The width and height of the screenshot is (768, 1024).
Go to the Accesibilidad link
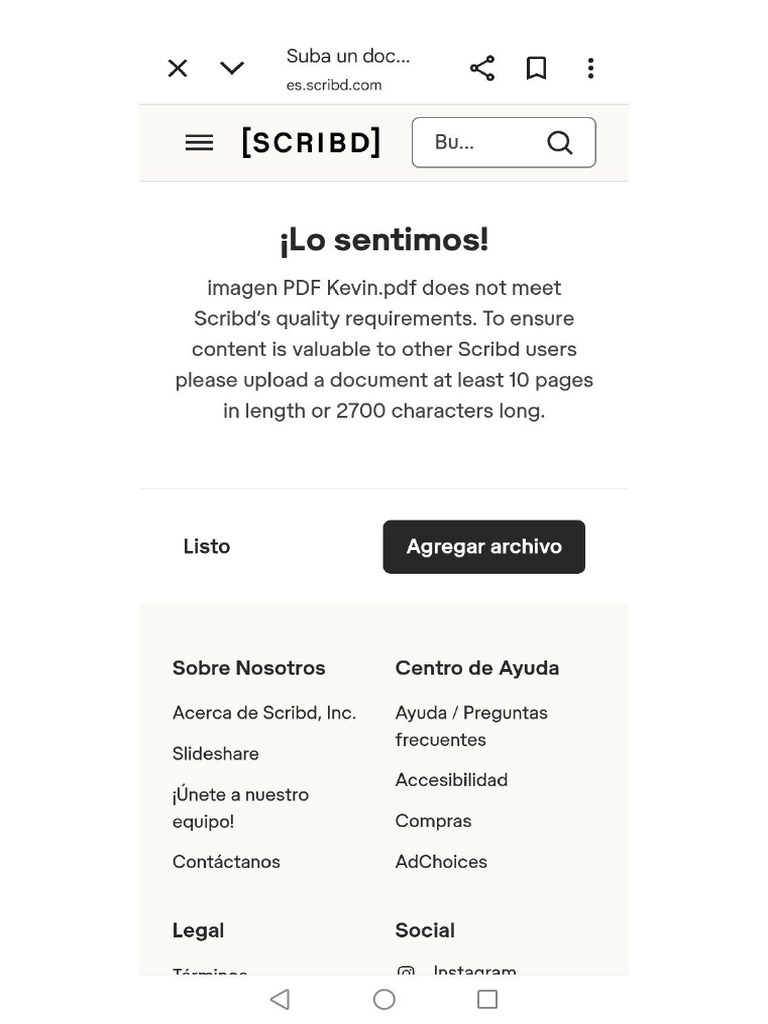451,780
